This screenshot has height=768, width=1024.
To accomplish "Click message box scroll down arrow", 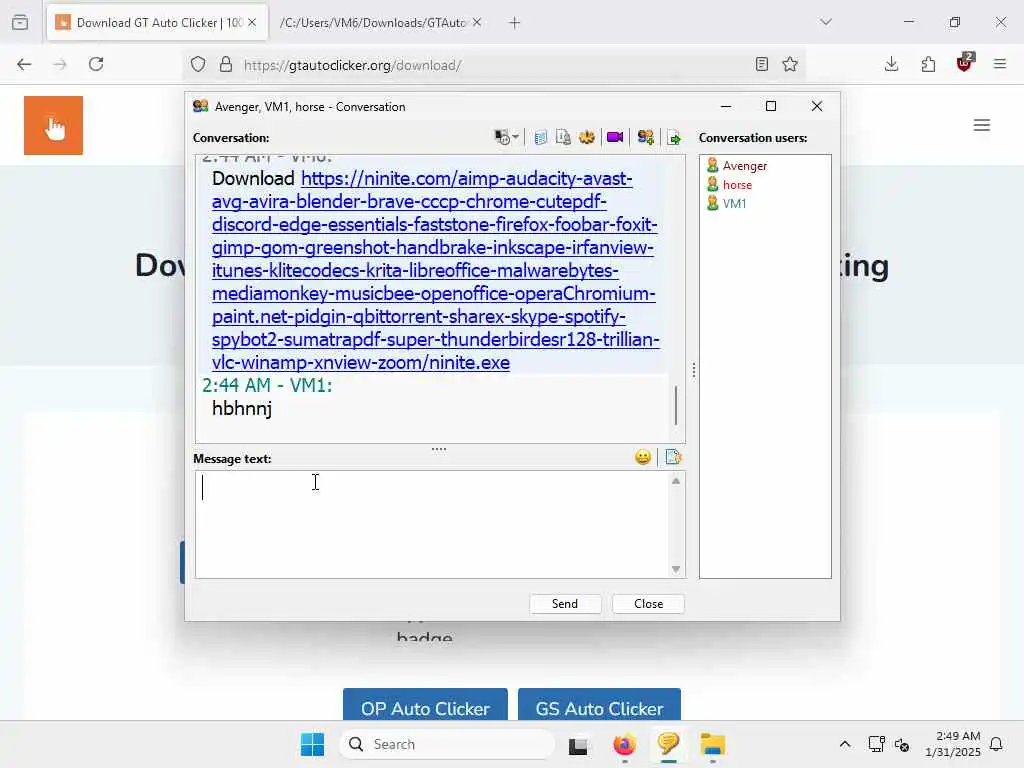I will point(676,569).
